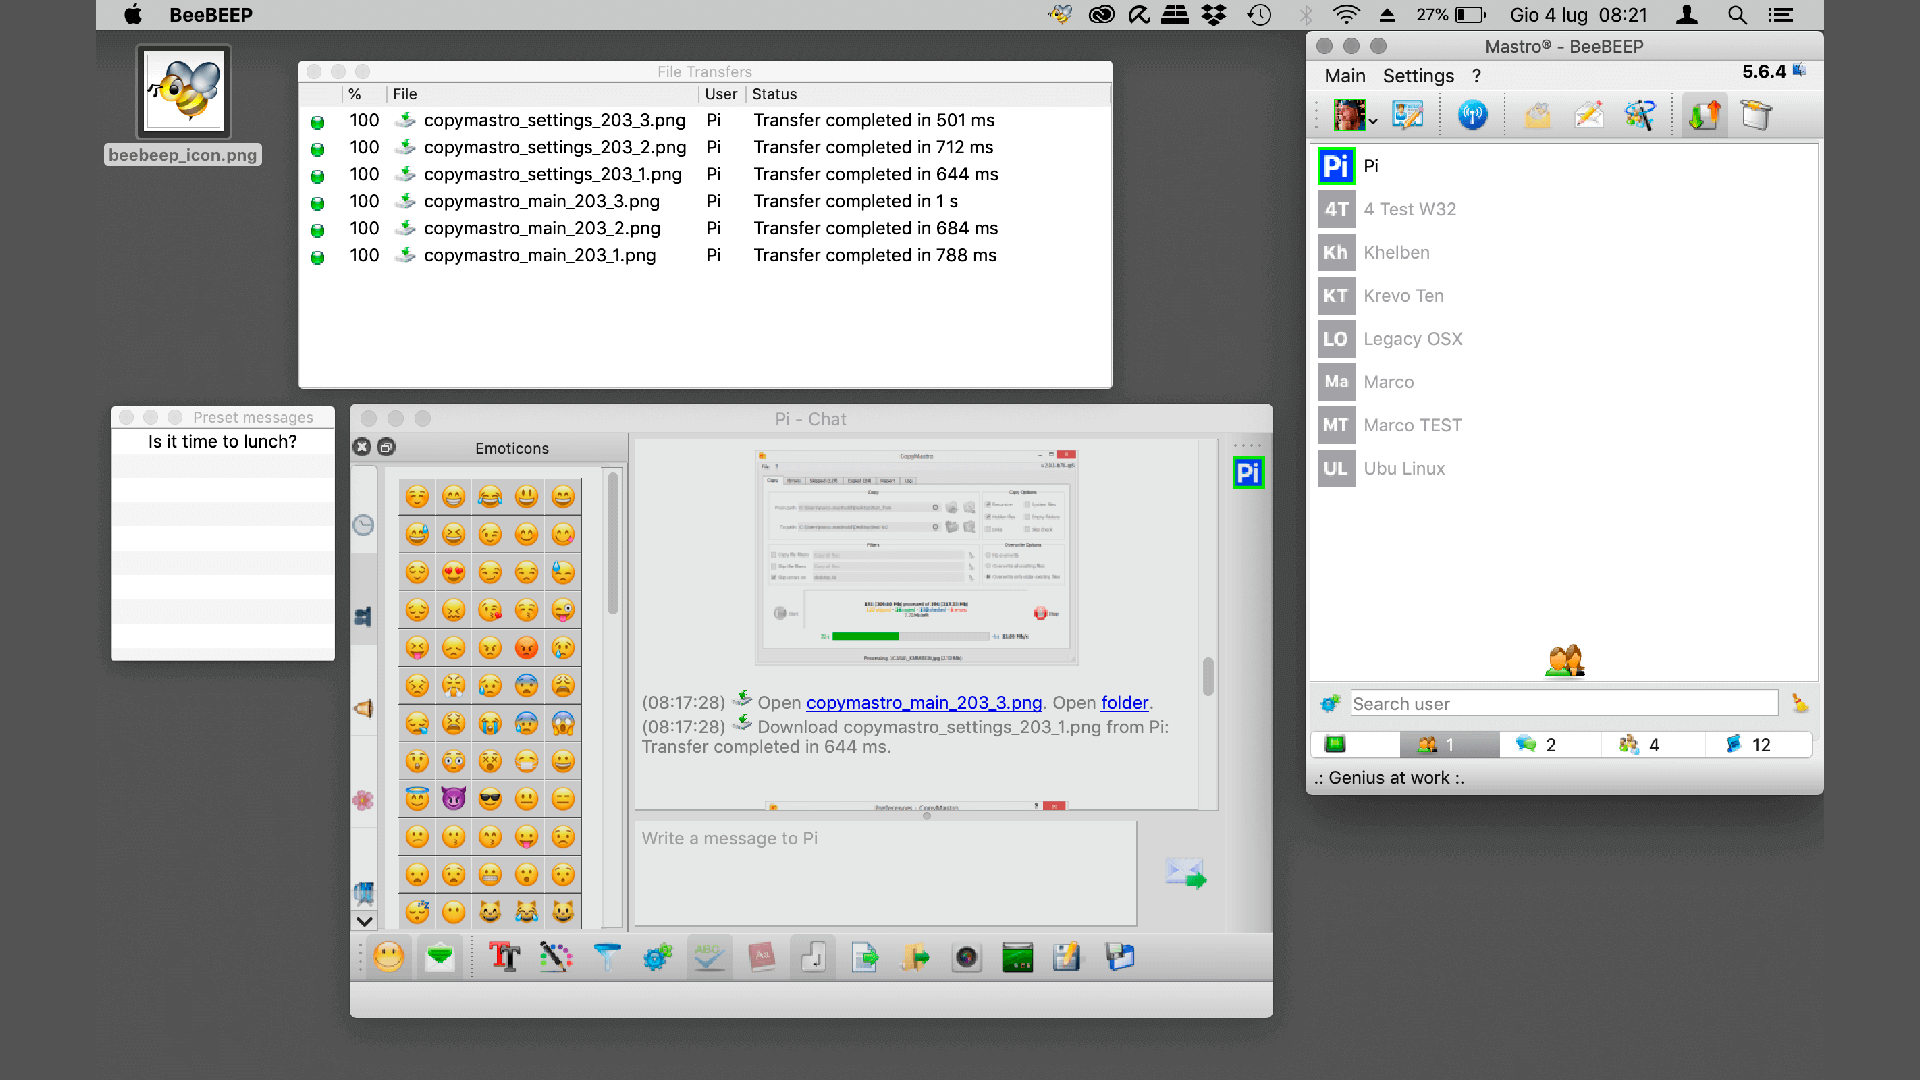The height and width of the screenshot is (1080, 1920).
Task: Open the emoticons panel toggle button
Action: (390, 957)
